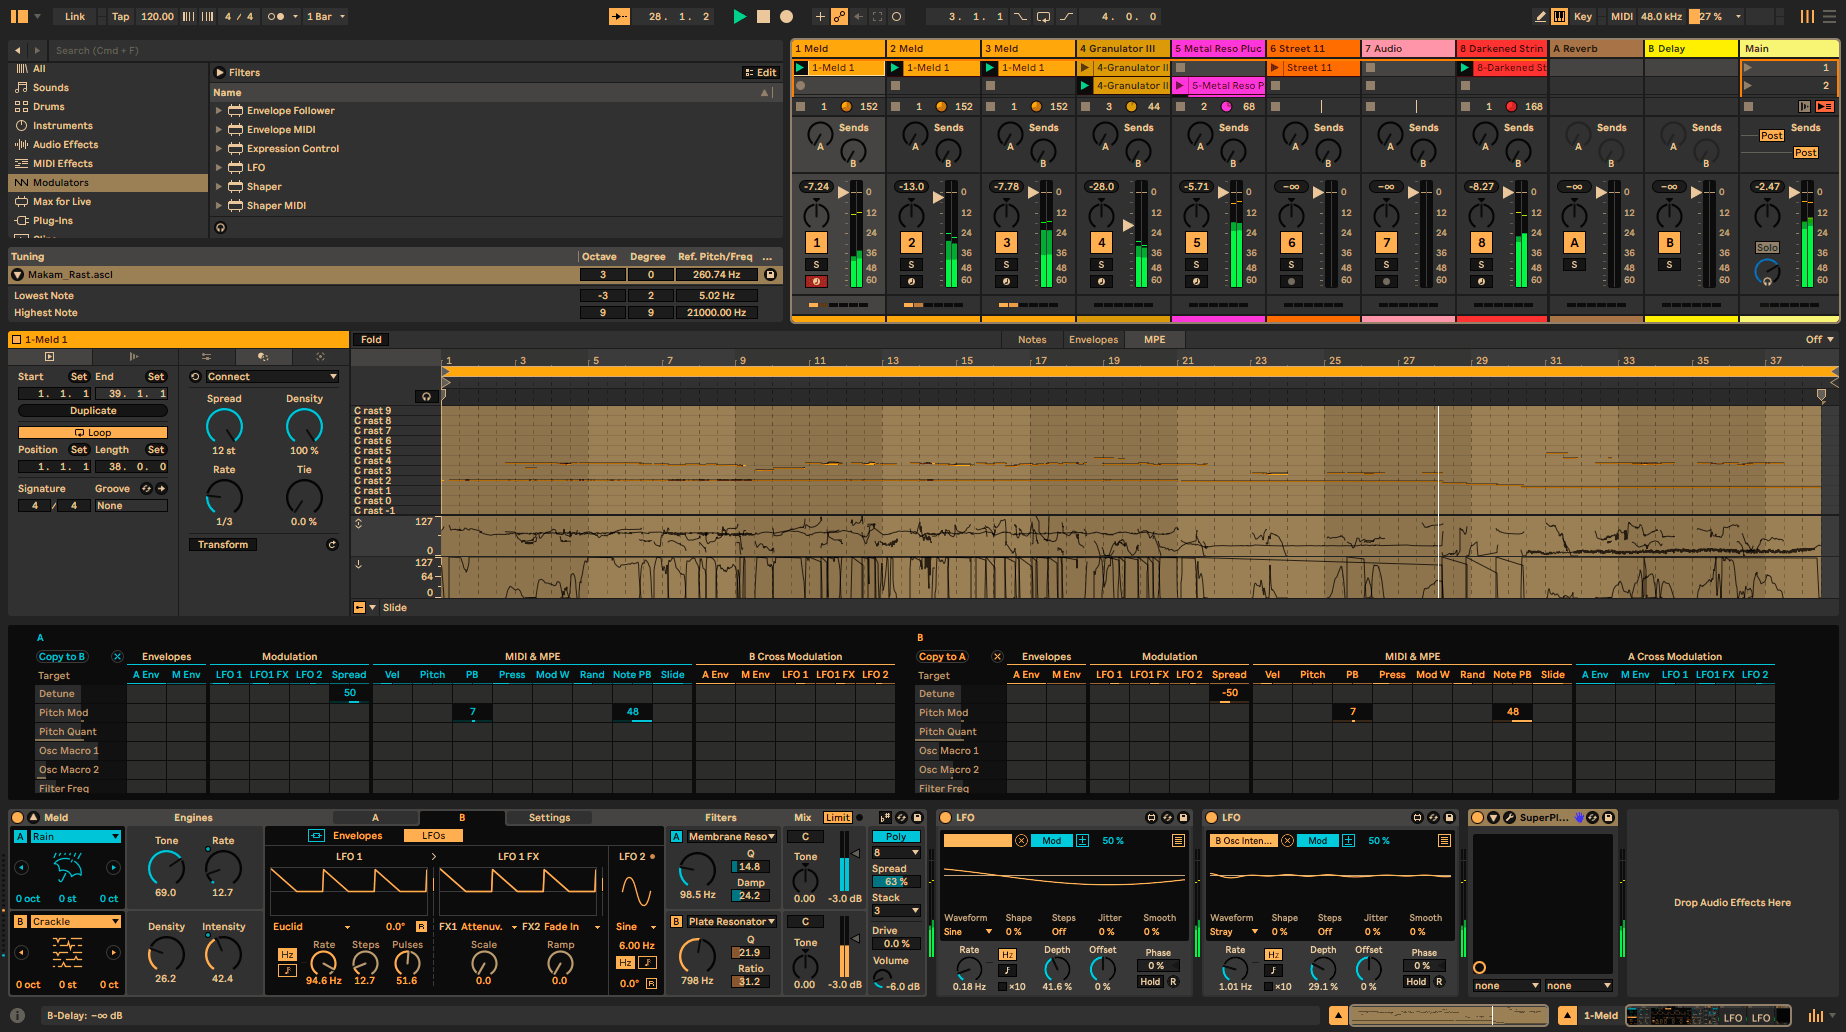Open the Rain oscillator type dropdown
Image resolution: width=1846 pixels, height=1032 pixels.
click(x=75, y=837)
